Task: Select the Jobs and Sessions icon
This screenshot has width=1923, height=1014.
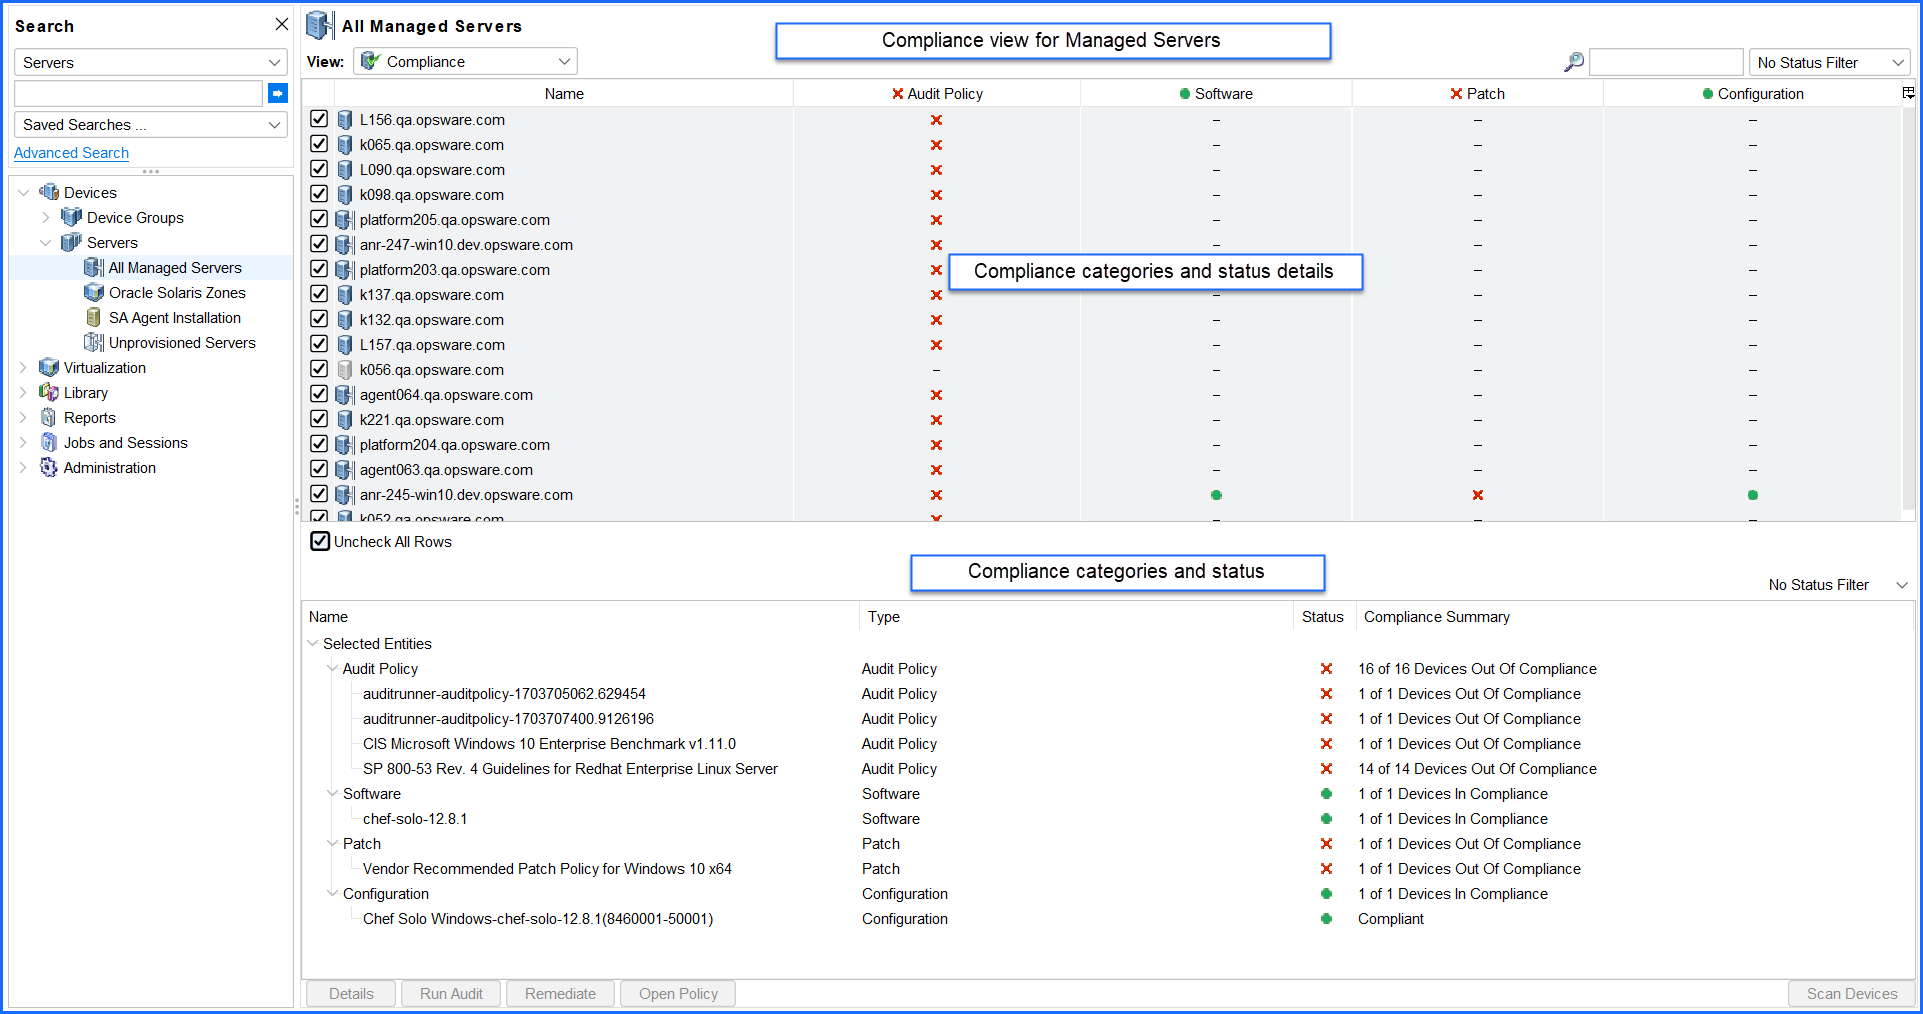Action: (x=49, y=442)
